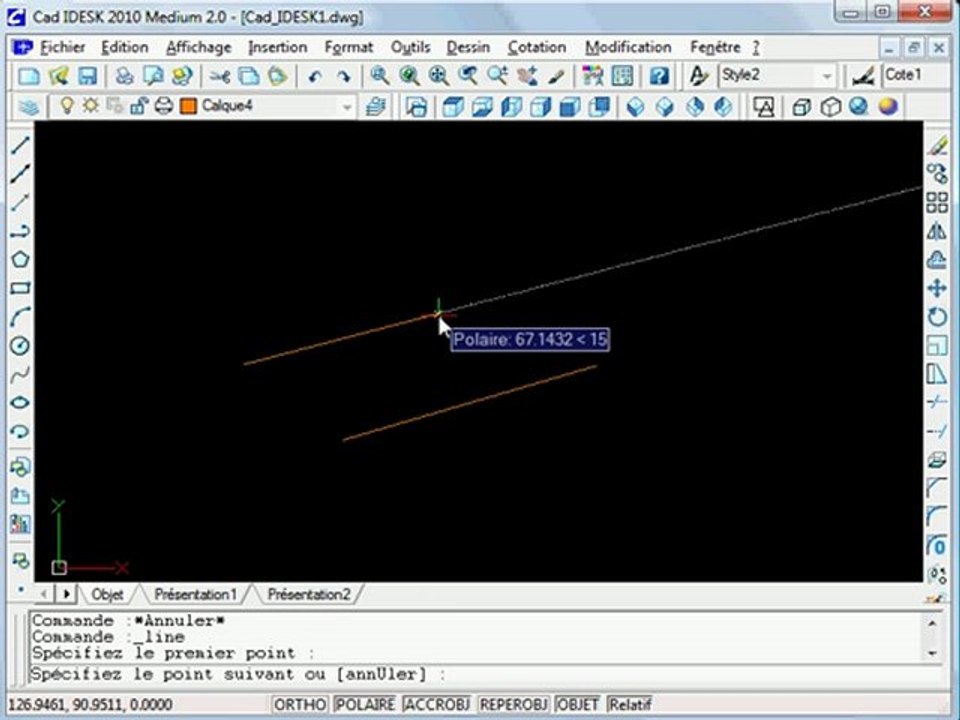960x720 pixels.
Task: Click the Move tool in right toolbar
Action: pyautogui.click(x=937, y=288)
